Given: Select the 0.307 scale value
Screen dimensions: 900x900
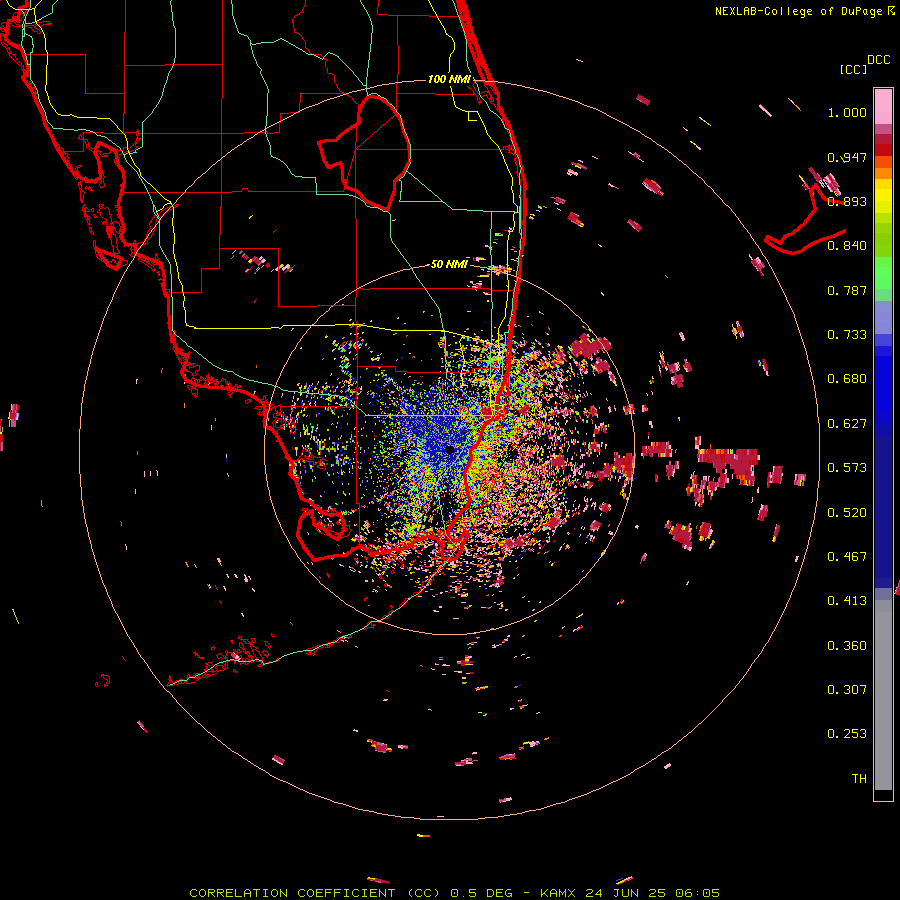Looking at the screenshot, I should (x=847, y=690).
